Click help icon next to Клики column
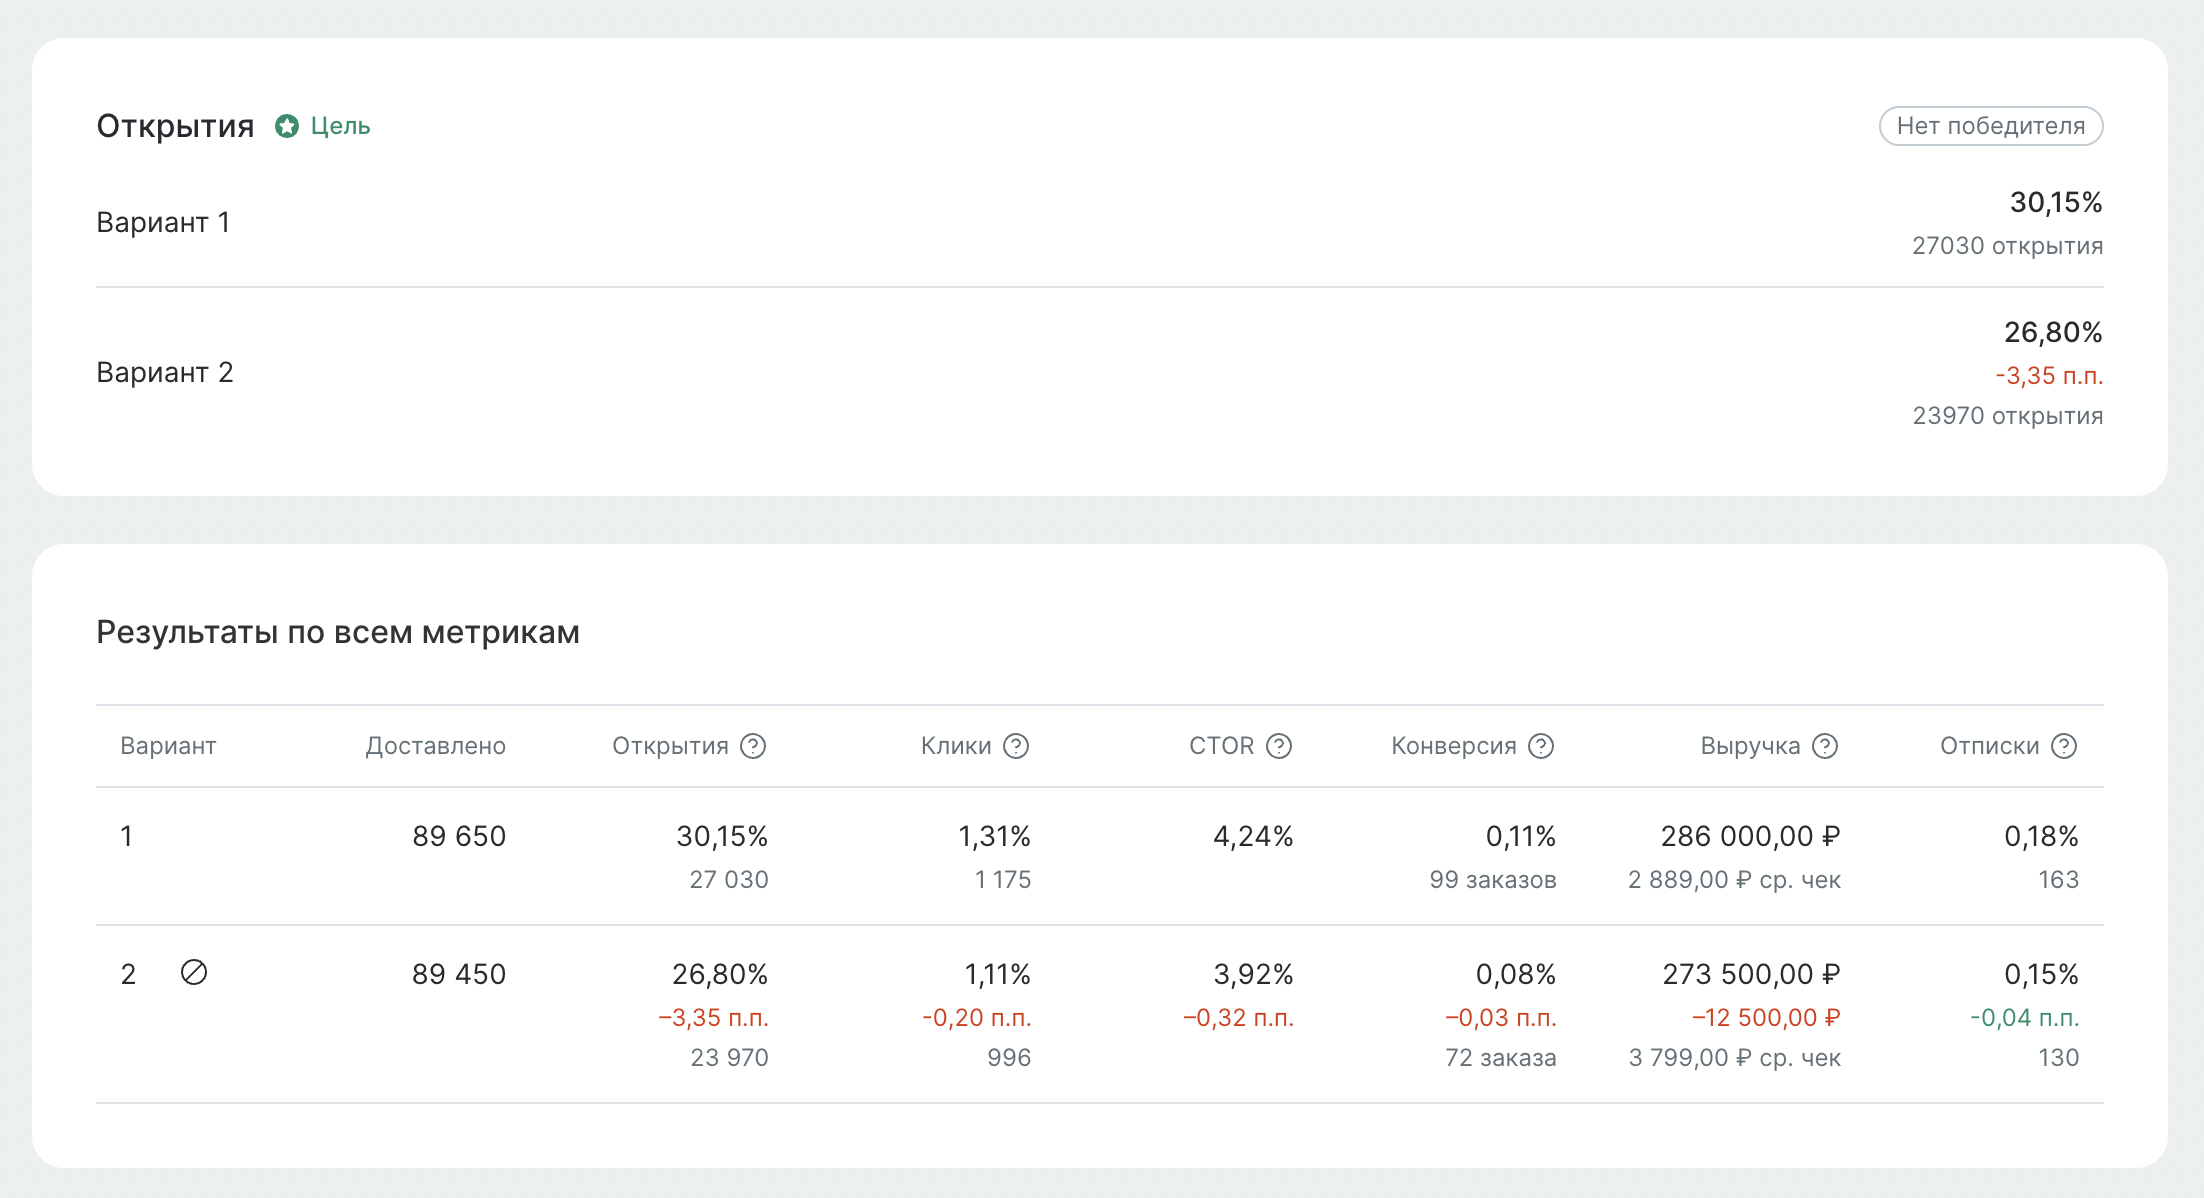Screen dimensions: 2204x1198 pos(1016,746)
